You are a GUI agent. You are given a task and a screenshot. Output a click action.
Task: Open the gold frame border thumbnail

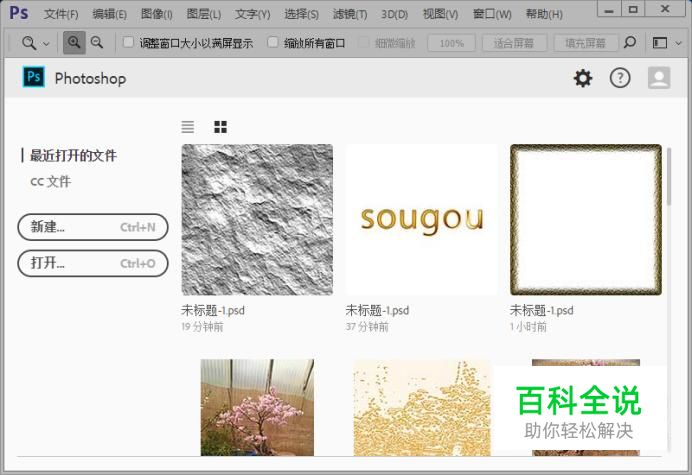tap(586, 219)
